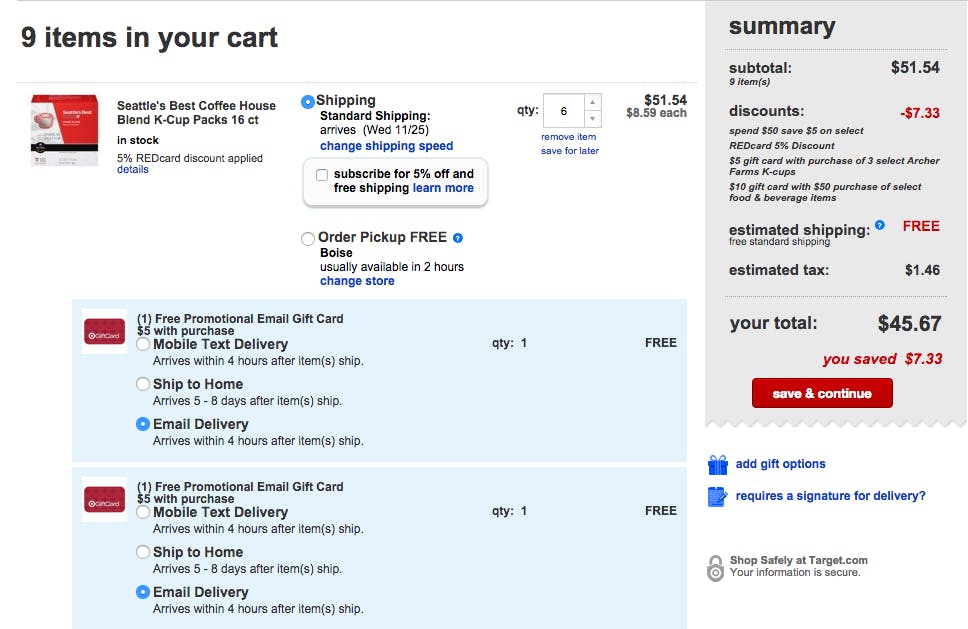Select Mobile Text Delivery for first gift card
Viewport: 968px width, 629px height.
click(x=143, y=344)
